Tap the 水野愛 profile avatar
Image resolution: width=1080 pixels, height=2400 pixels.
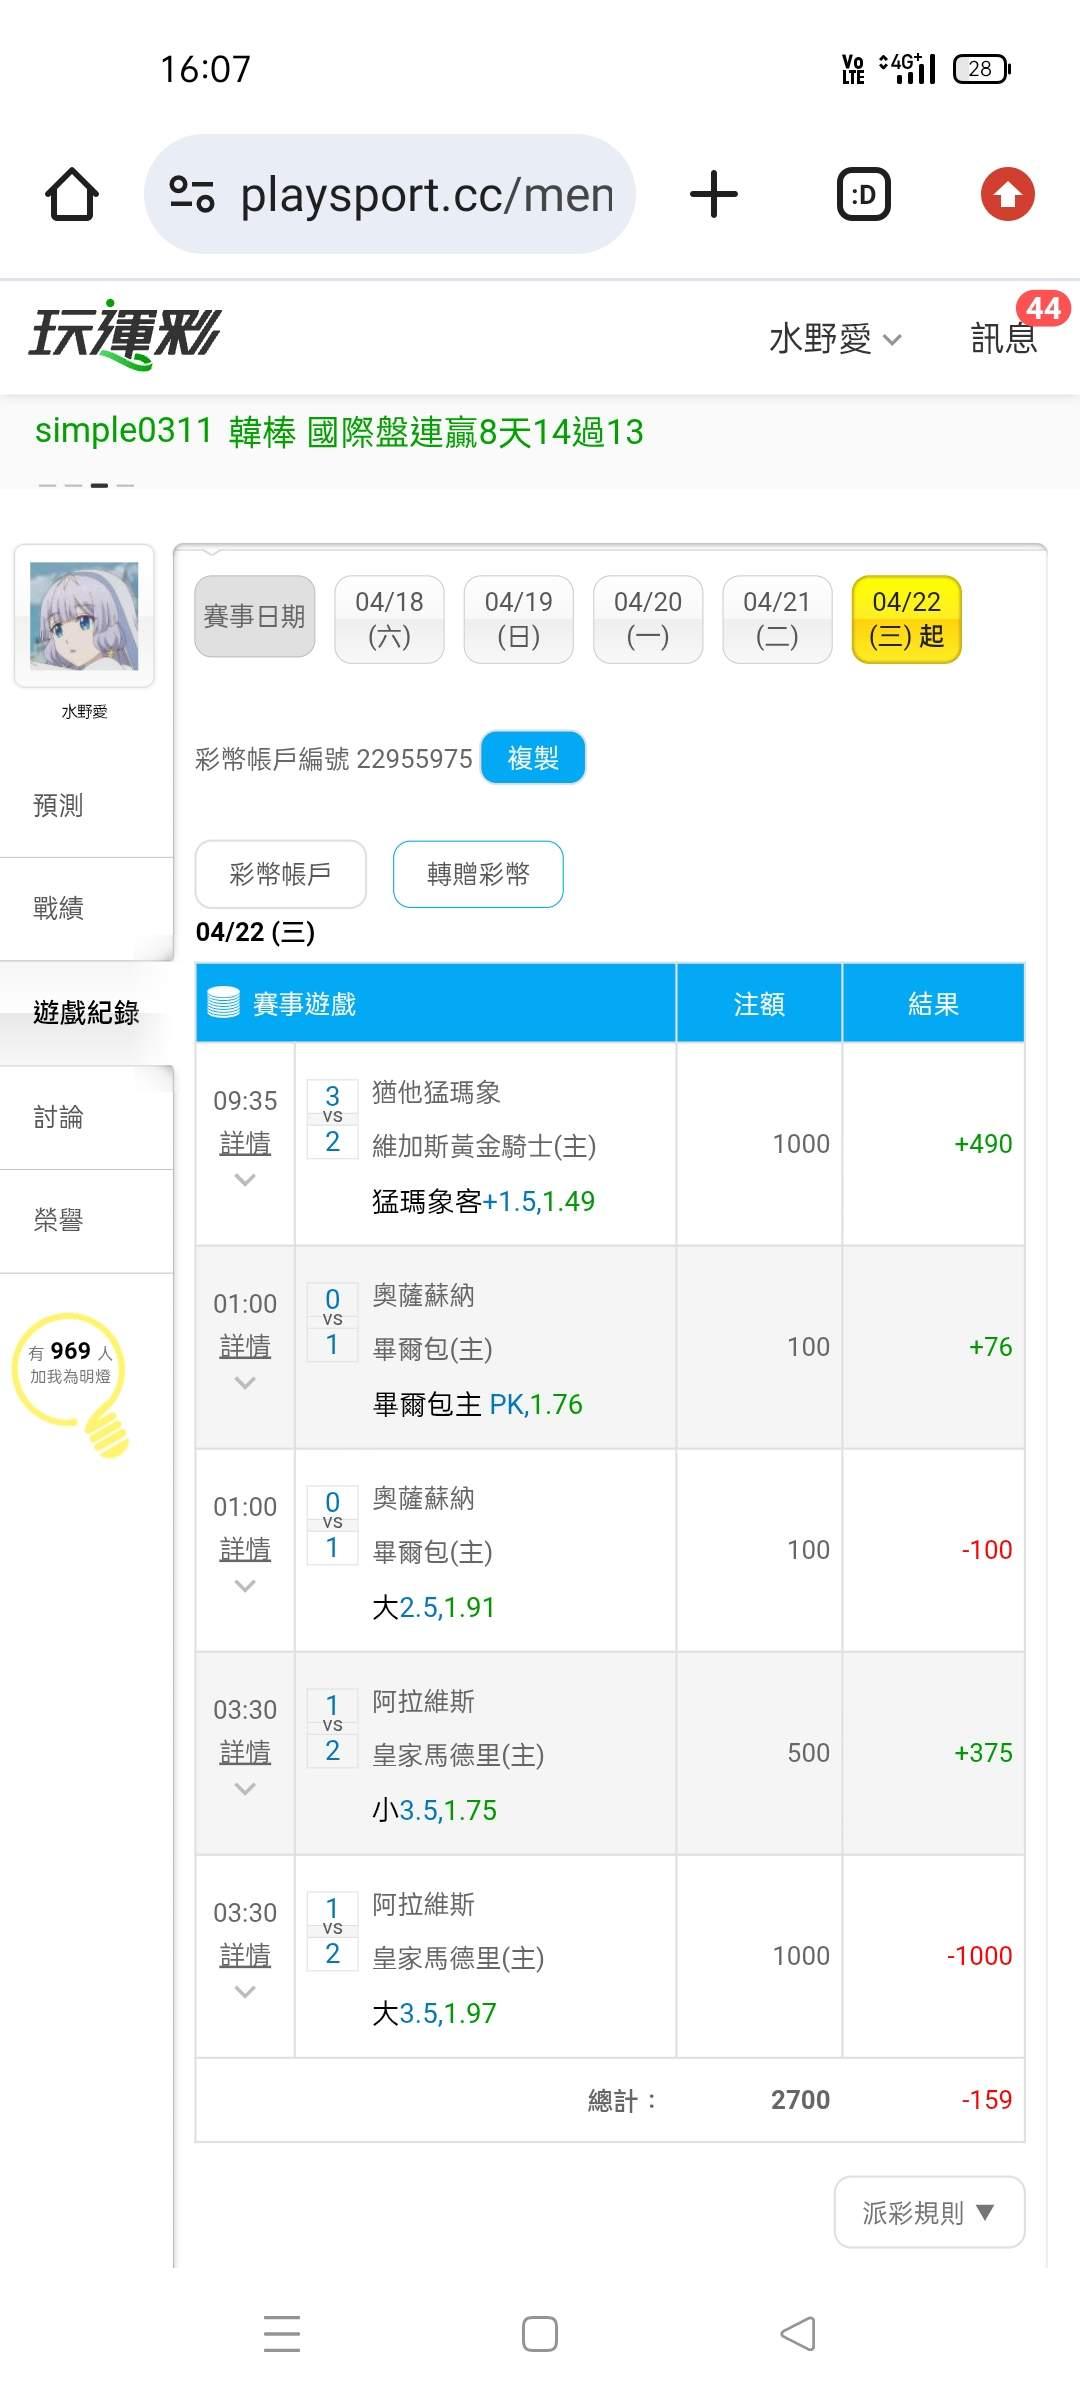(84, 616)
